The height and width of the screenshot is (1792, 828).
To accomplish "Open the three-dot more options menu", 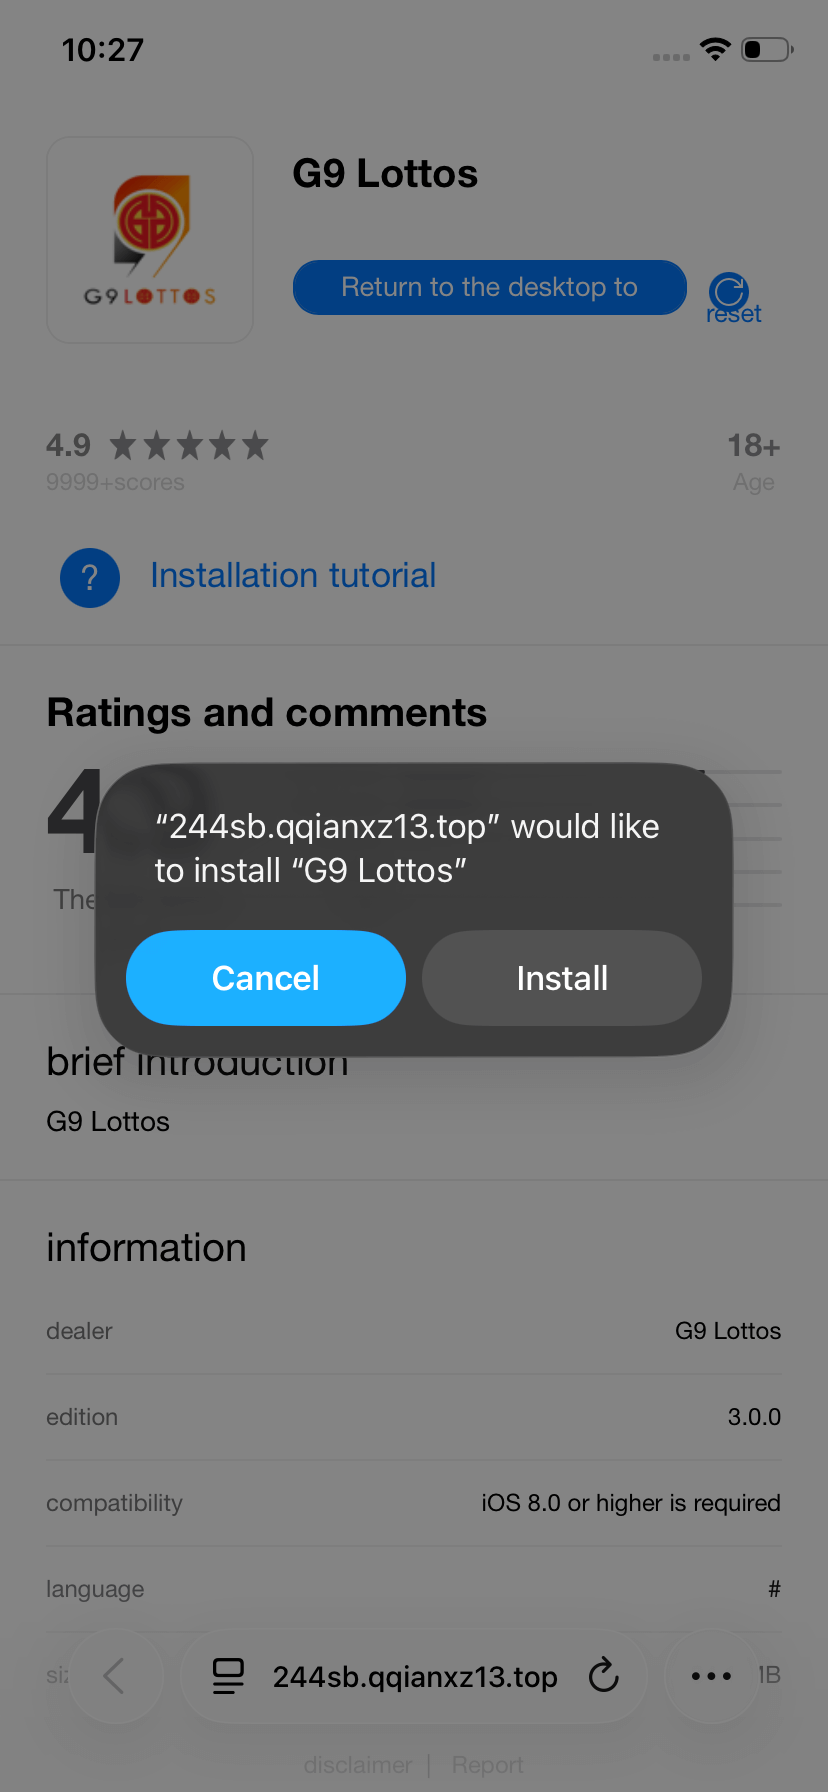I will [711, 1676].
